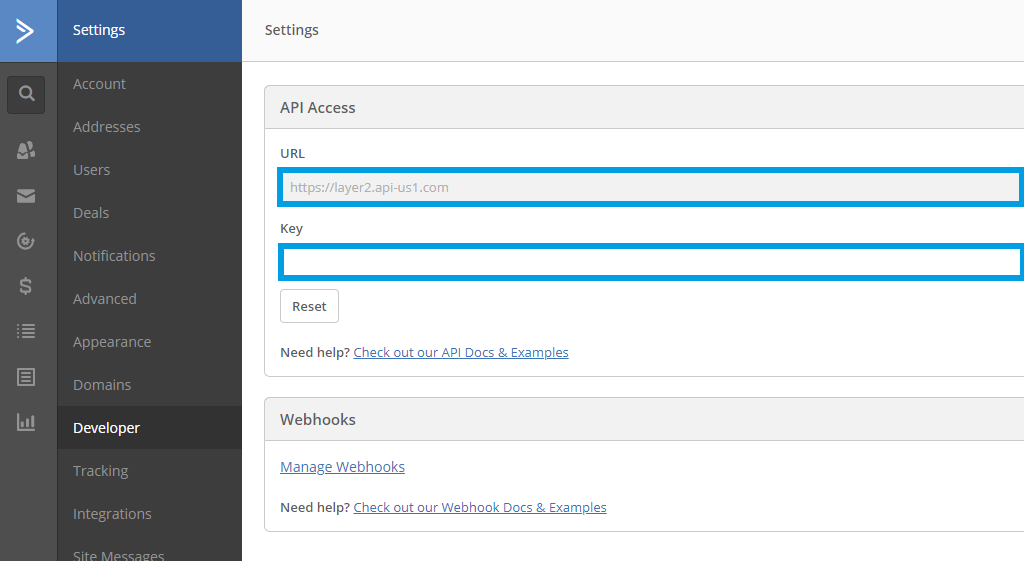The height and width of the screenshot is (561, 1024).
Task: Navigate to Integrations settings
Action: coord(112,514)
